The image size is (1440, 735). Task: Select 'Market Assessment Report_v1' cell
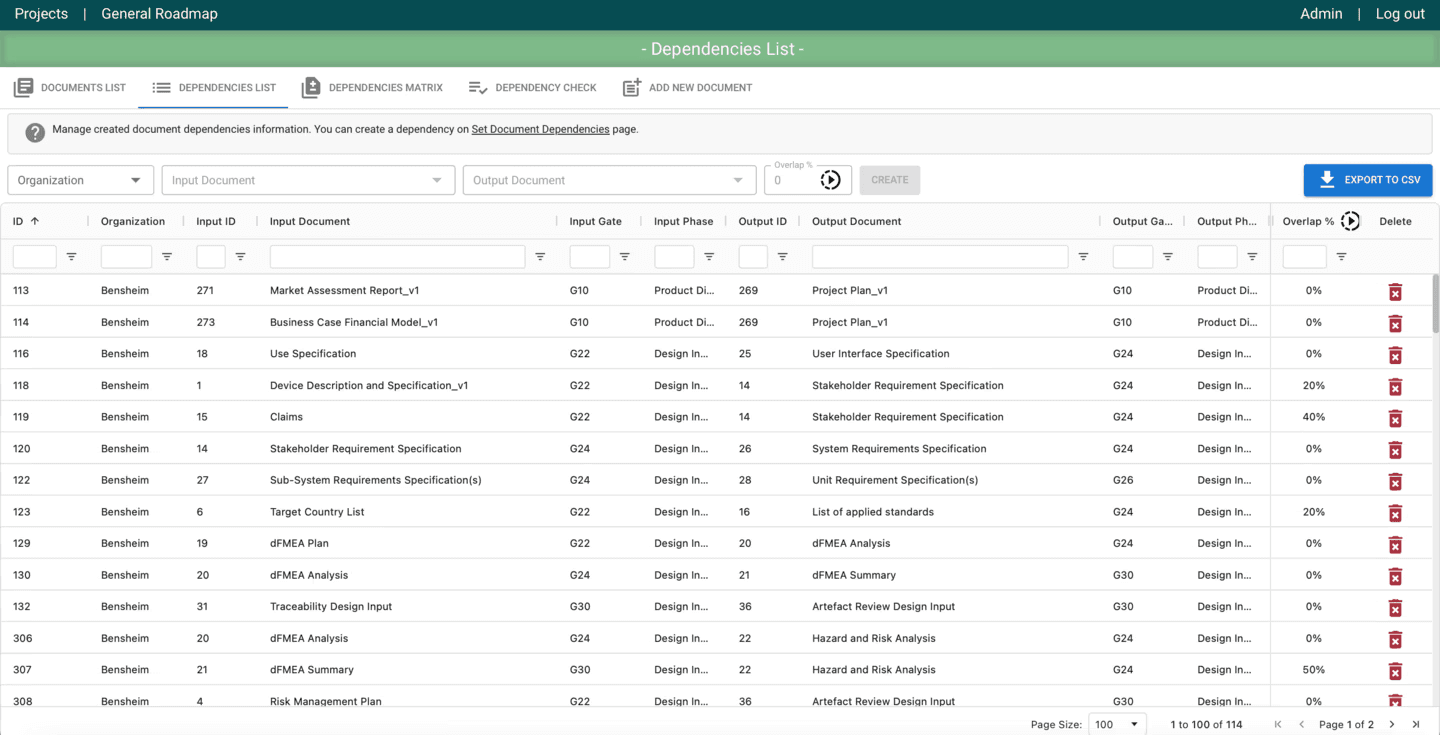coord(344,291)
